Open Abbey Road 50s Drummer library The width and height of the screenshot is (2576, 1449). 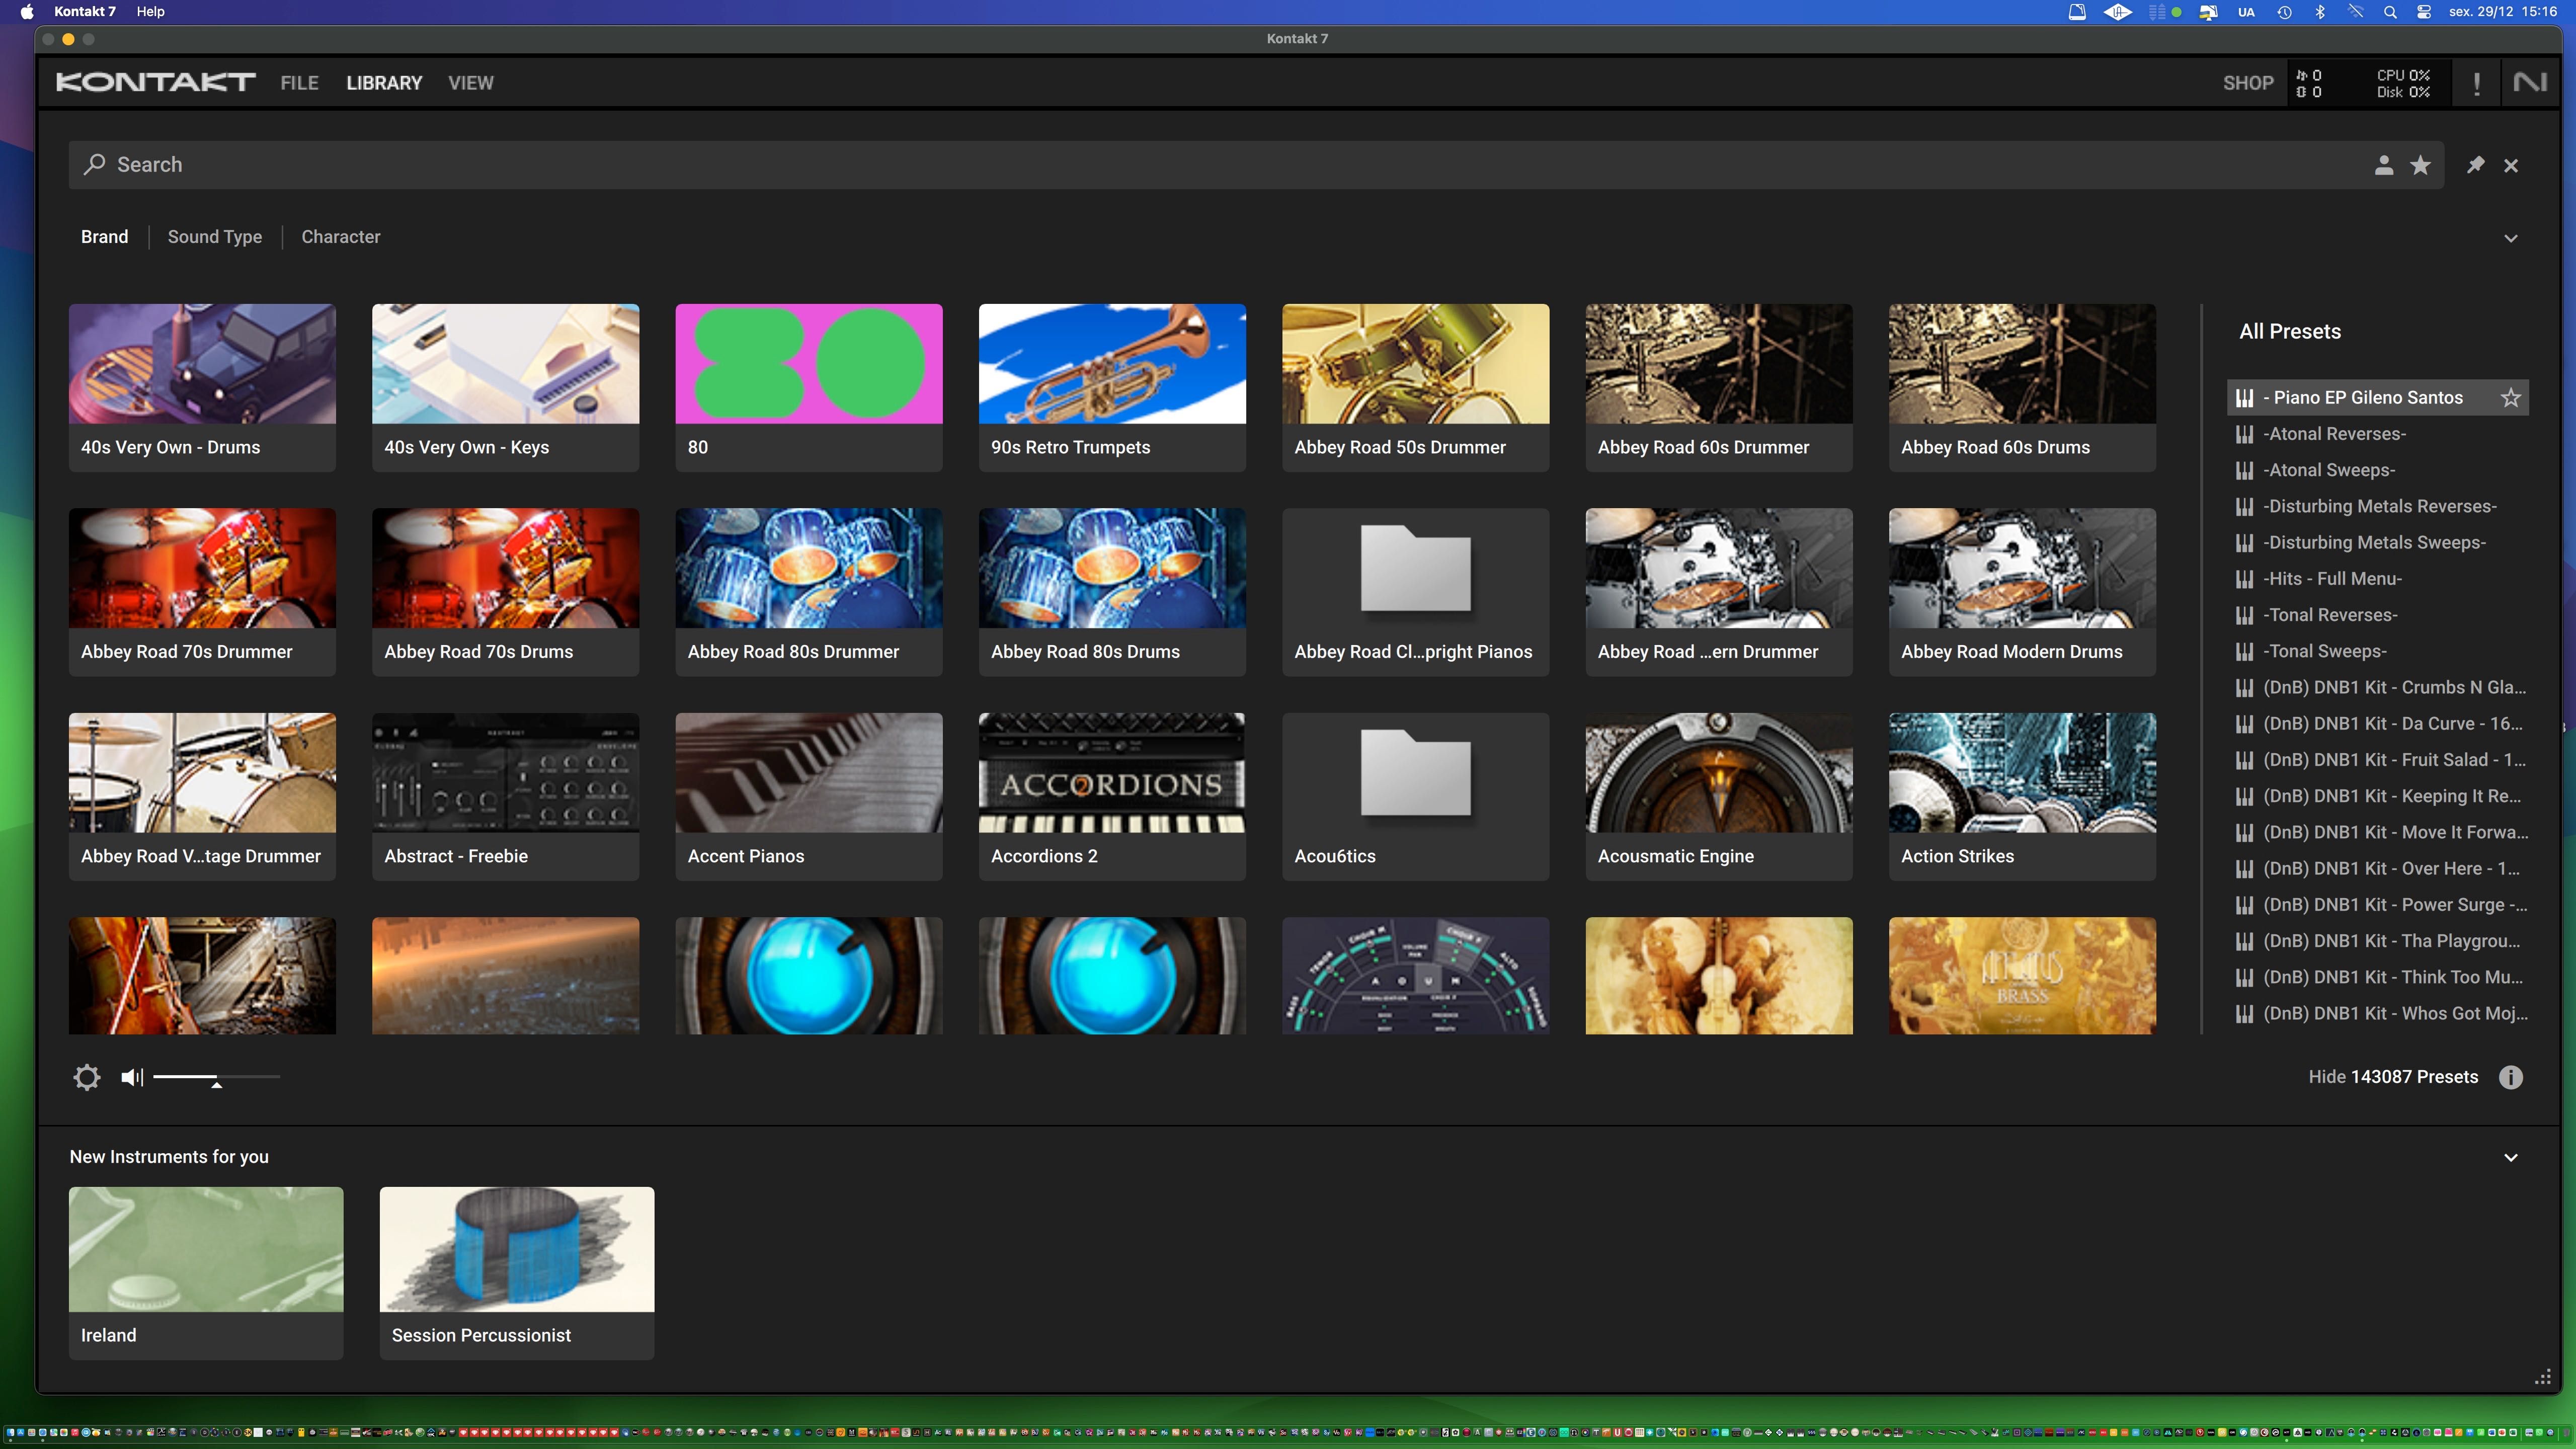pyautogui.click(x=1416, y=388)
